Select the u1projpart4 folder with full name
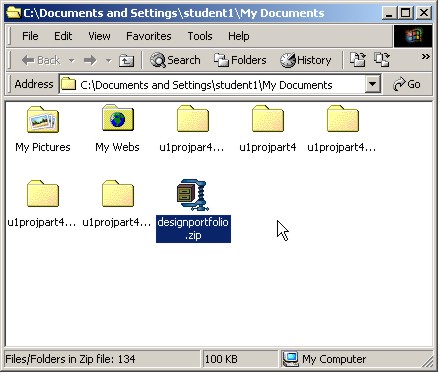The width and height of the screenshot is (438, 372). pyautogui.click(x=268, y=118)
